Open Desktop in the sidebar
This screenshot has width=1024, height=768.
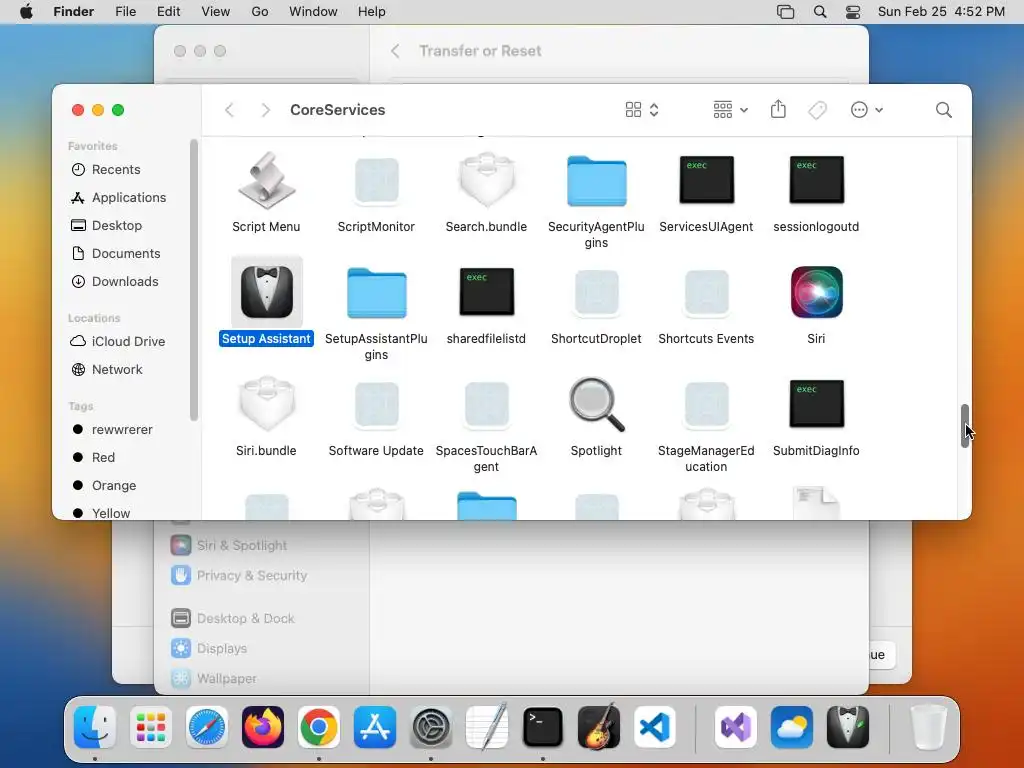(x=106, y=225)
